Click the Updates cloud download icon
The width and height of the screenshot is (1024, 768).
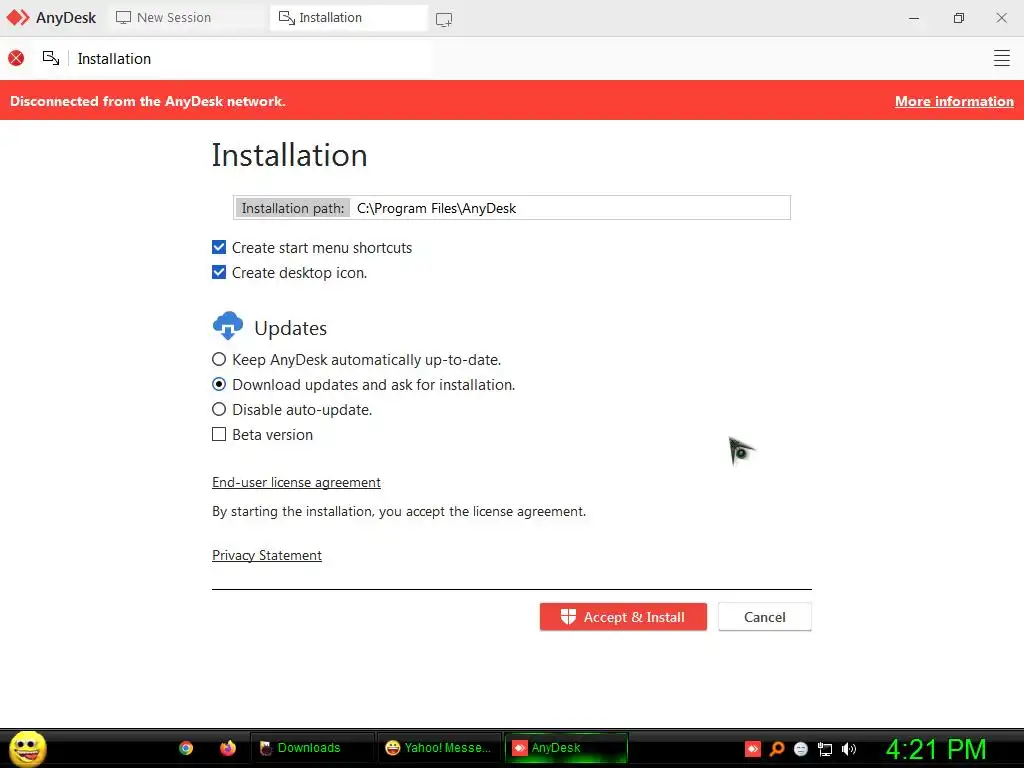pyautogui.click(x=228, y=325)
